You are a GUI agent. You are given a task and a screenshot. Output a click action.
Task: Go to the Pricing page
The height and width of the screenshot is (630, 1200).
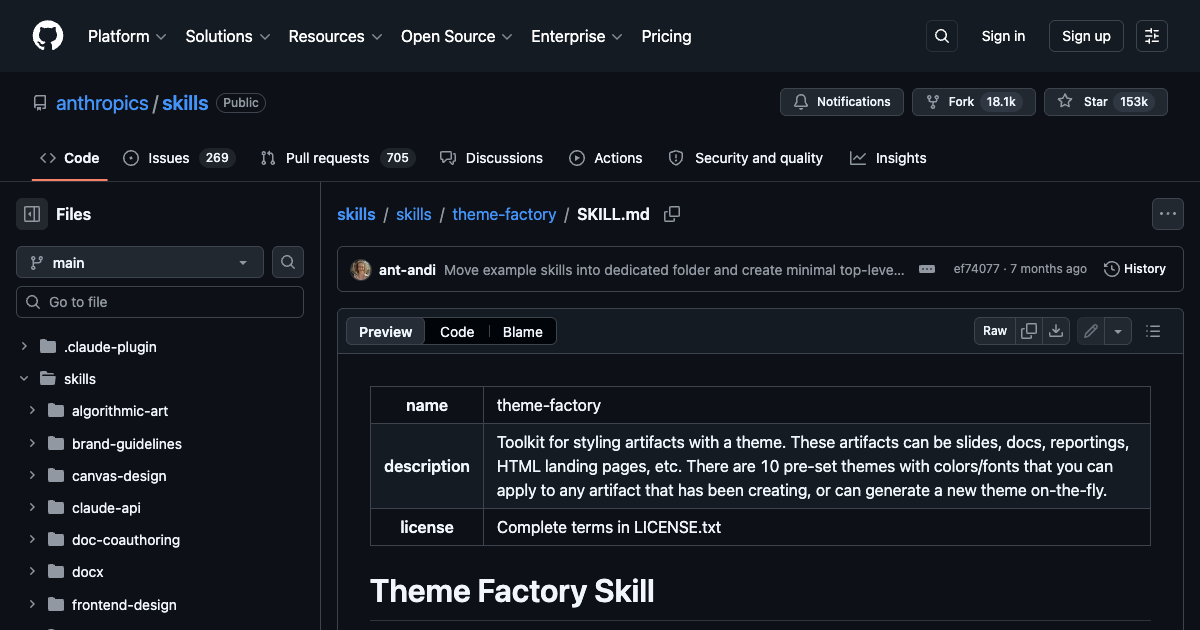coord(666,36)
